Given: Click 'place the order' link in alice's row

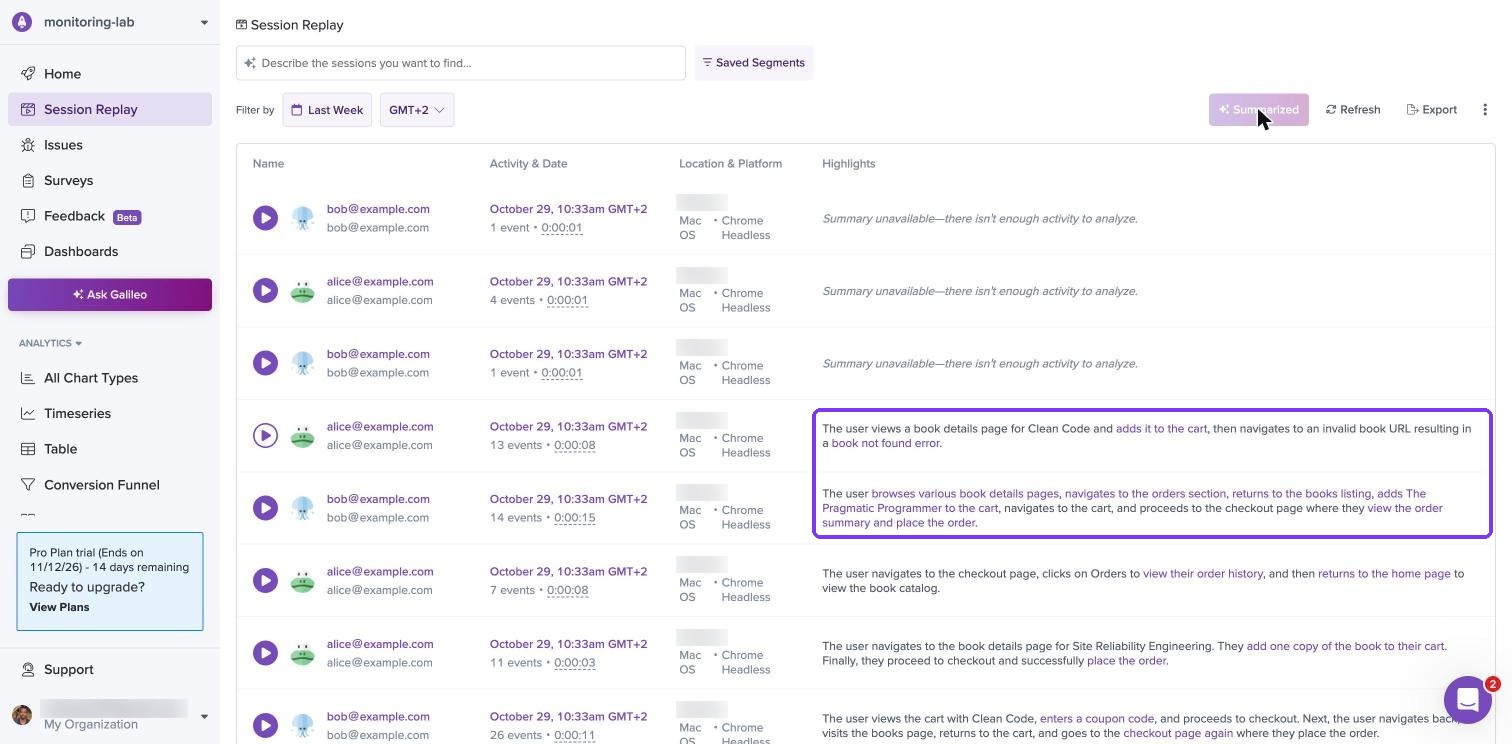Looking at the screenshot, I should pyautogui.click(x=1126, y=661).
